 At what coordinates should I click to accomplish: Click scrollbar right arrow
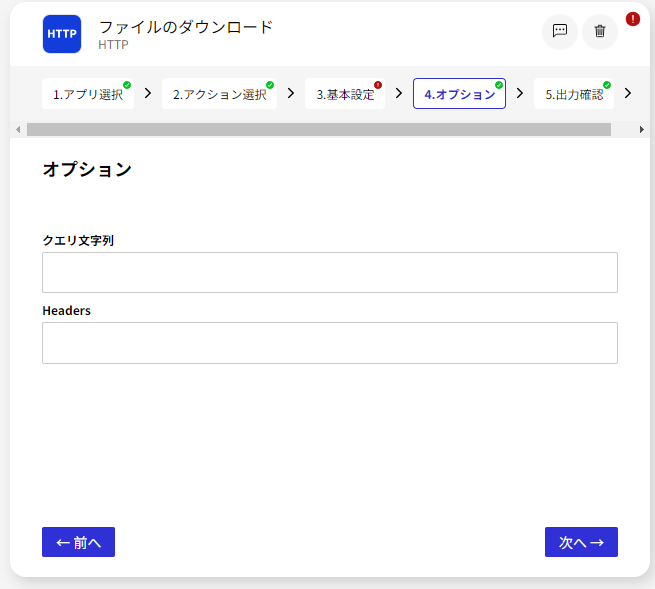tap(642, 129)
